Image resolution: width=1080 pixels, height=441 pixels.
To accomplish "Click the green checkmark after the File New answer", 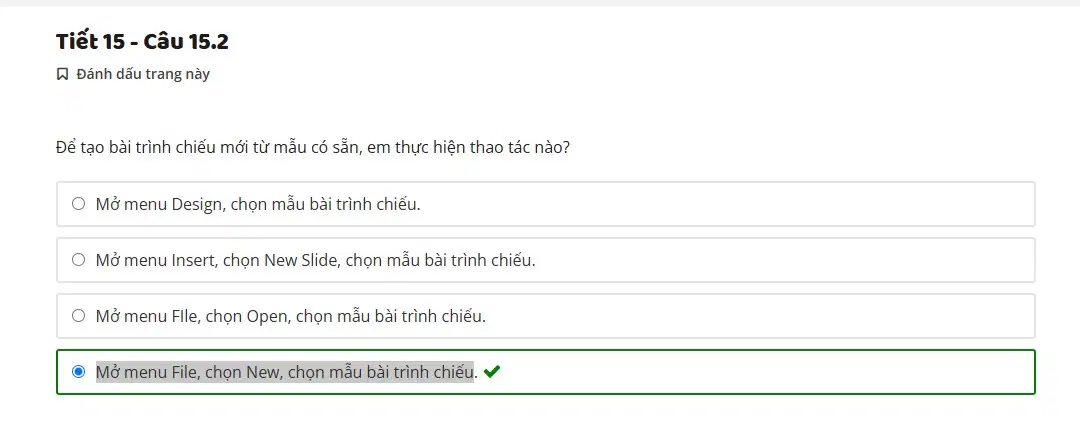I will (491, 372).
